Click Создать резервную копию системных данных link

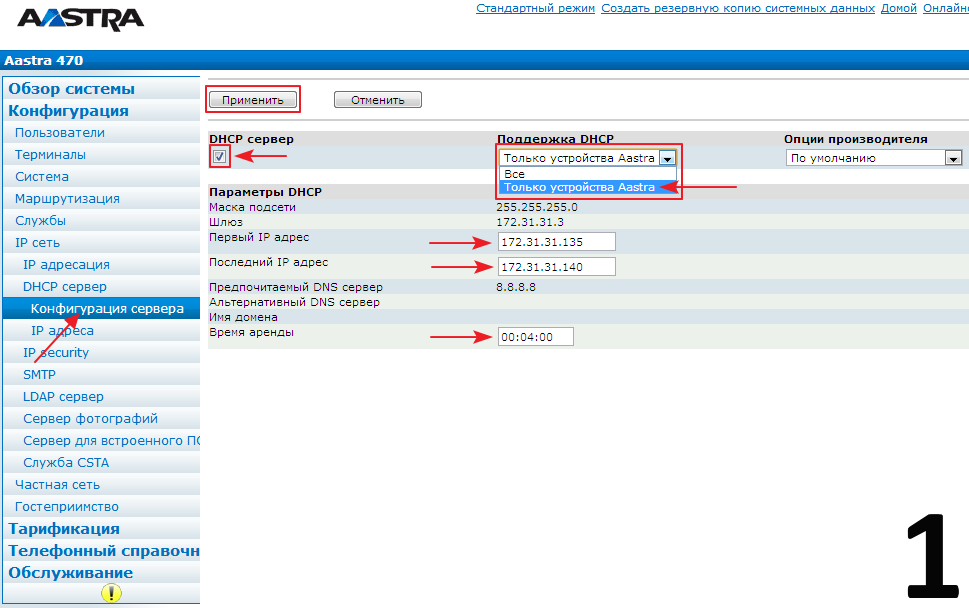click(738, 8)
